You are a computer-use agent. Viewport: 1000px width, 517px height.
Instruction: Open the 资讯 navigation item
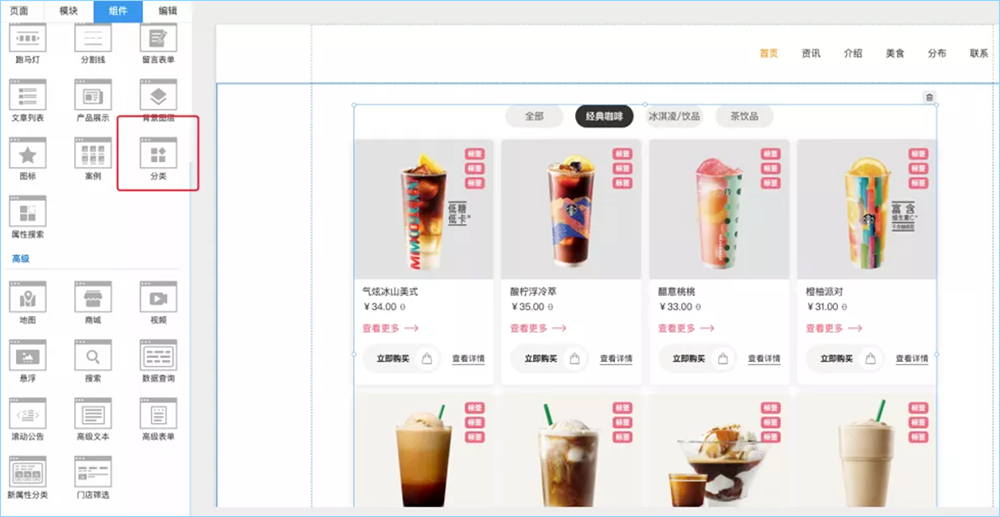coord(811,54)
